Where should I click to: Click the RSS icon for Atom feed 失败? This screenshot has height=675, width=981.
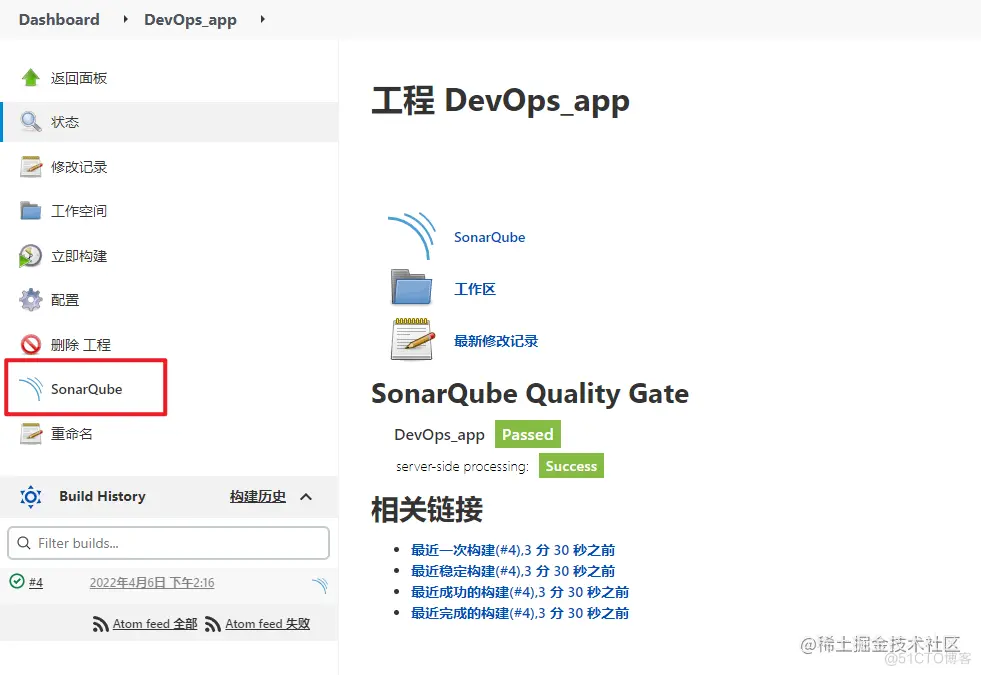point(213,624)
